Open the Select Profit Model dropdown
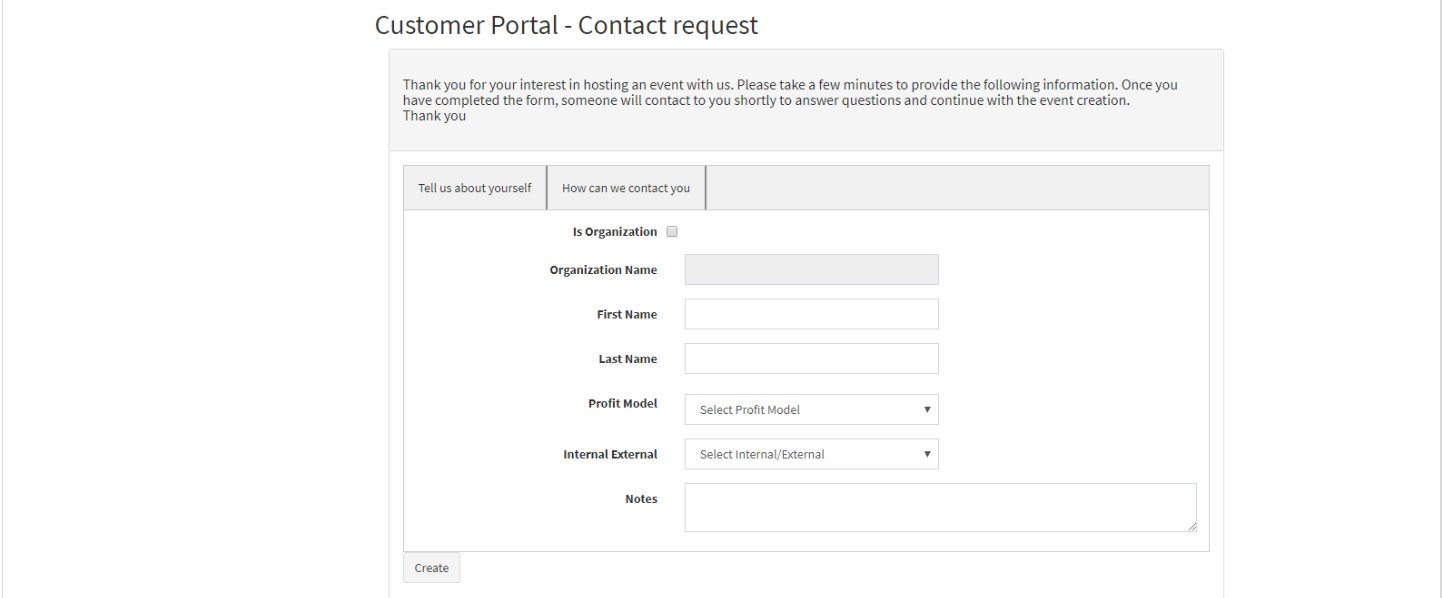 (811, 410)
